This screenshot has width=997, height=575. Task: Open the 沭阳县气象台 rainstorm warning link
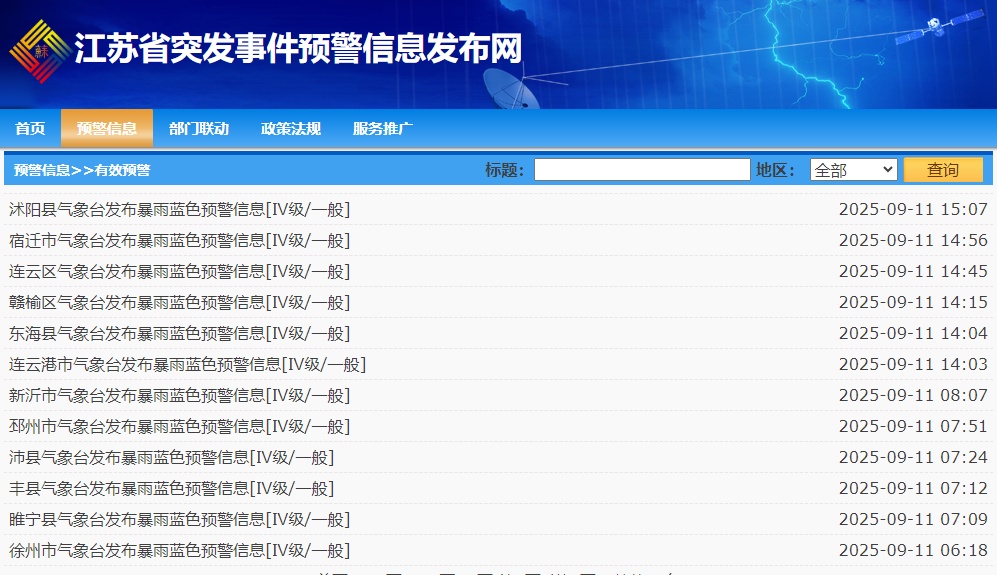pos(179,209)
